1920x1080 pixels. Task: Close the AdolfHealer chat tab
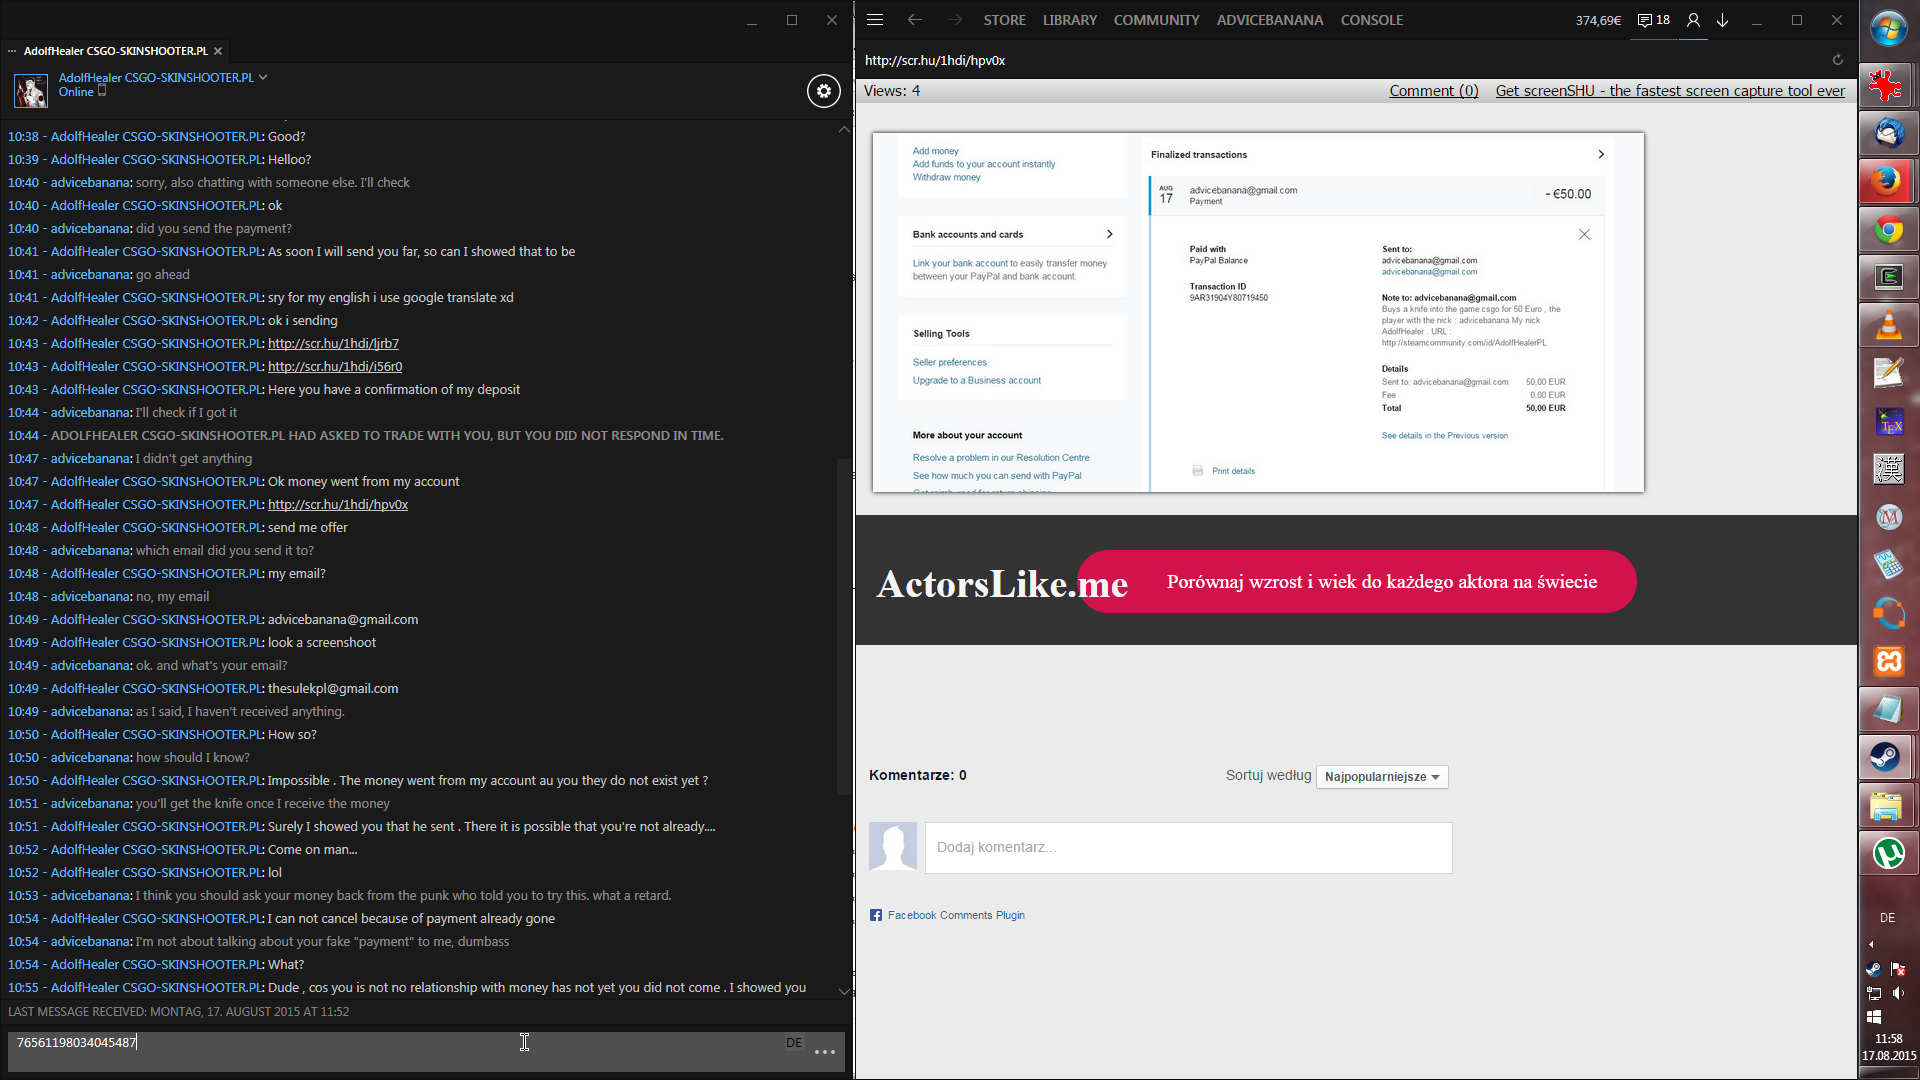click(218, 51)
